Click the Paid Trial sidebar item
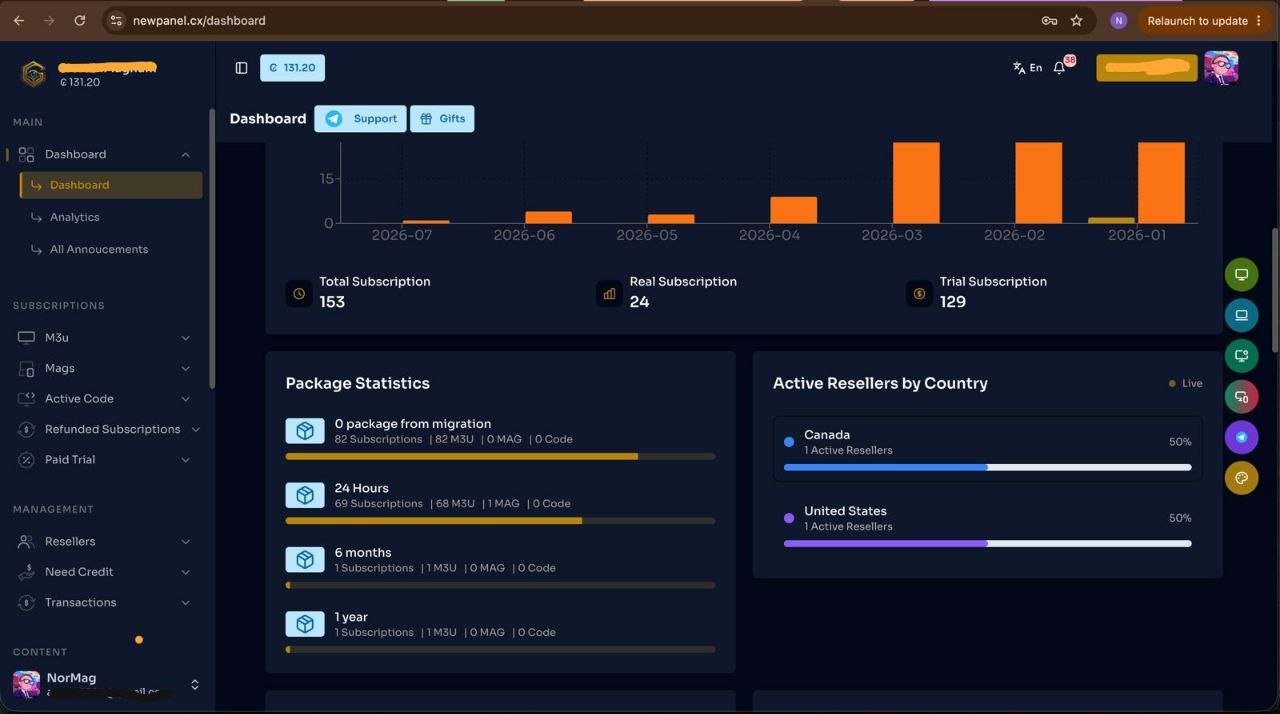Screen dimensions: 1280x714 (104, 460)
